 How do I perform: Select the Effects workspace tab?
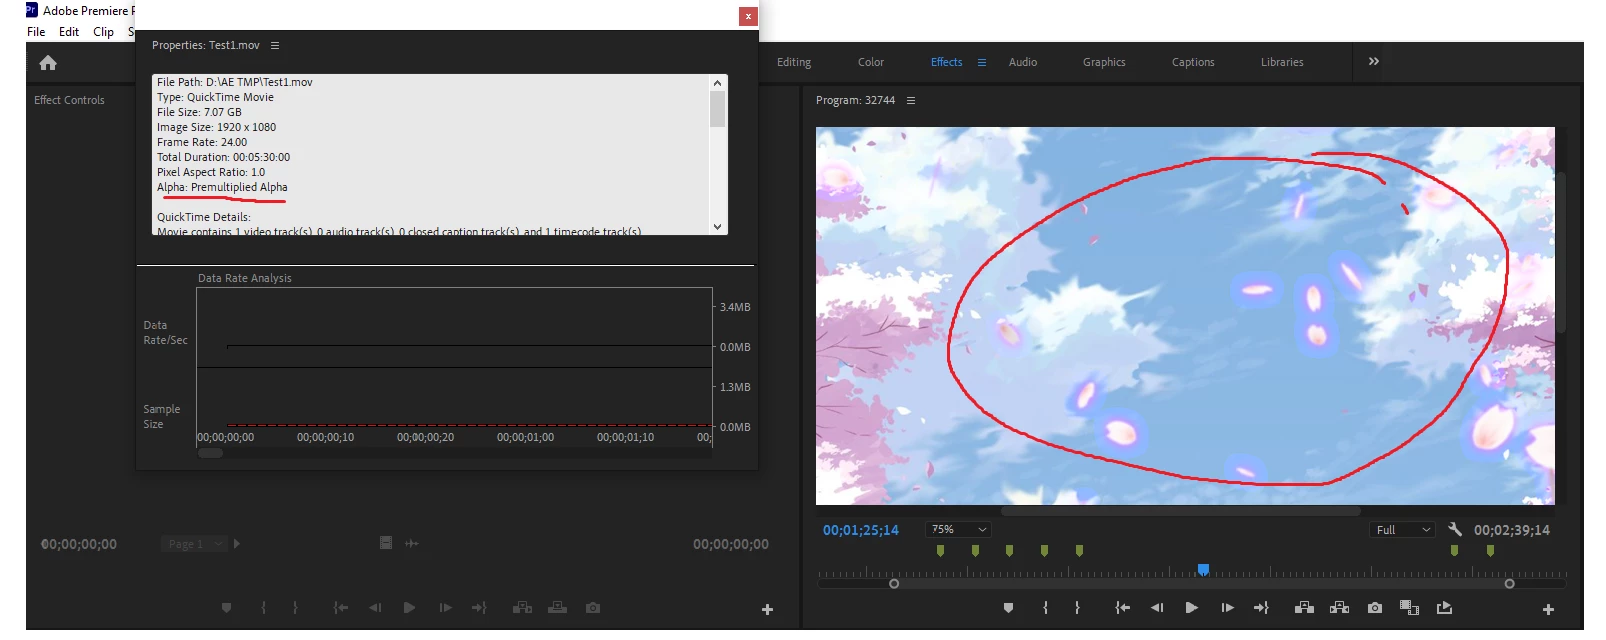(x=946, y=62)
